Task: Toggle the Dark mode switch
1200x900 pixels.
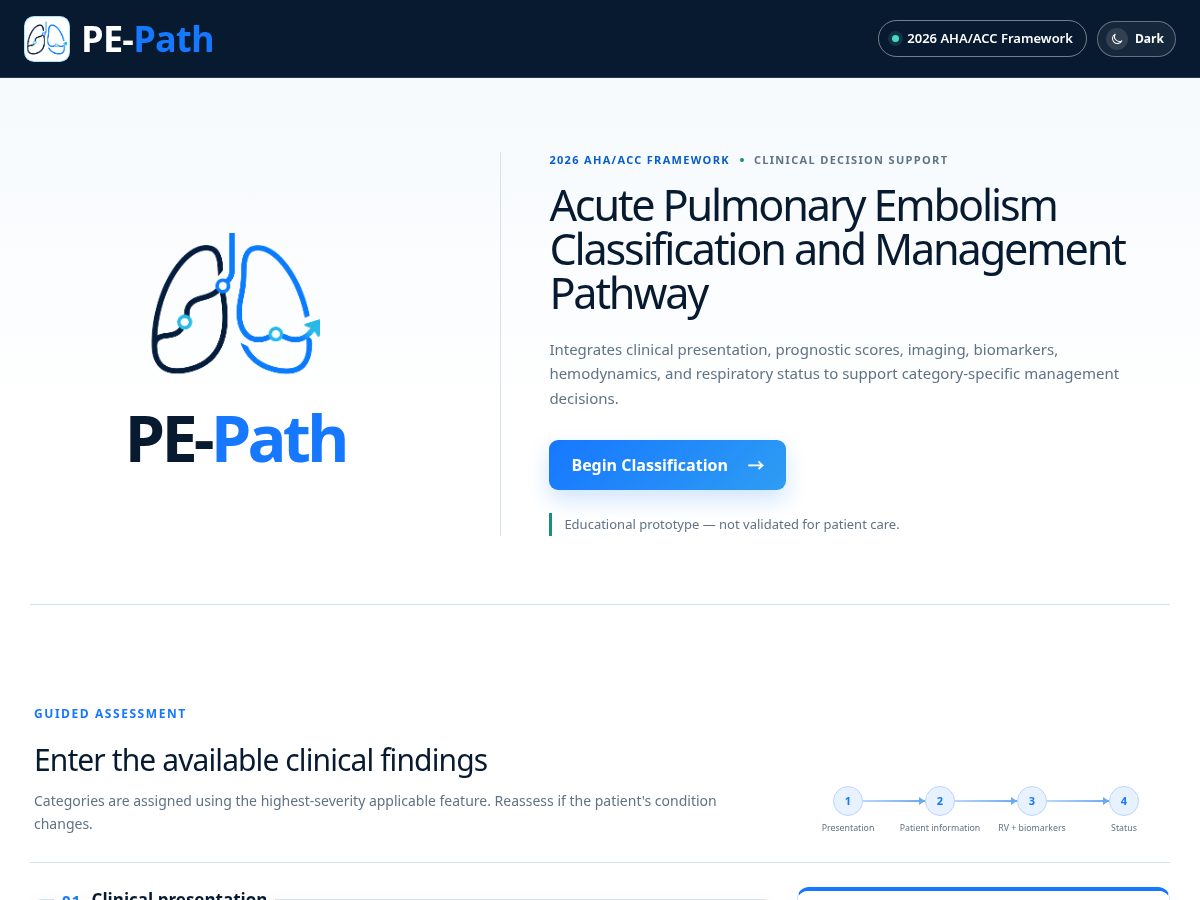Action: [1136, 39]
